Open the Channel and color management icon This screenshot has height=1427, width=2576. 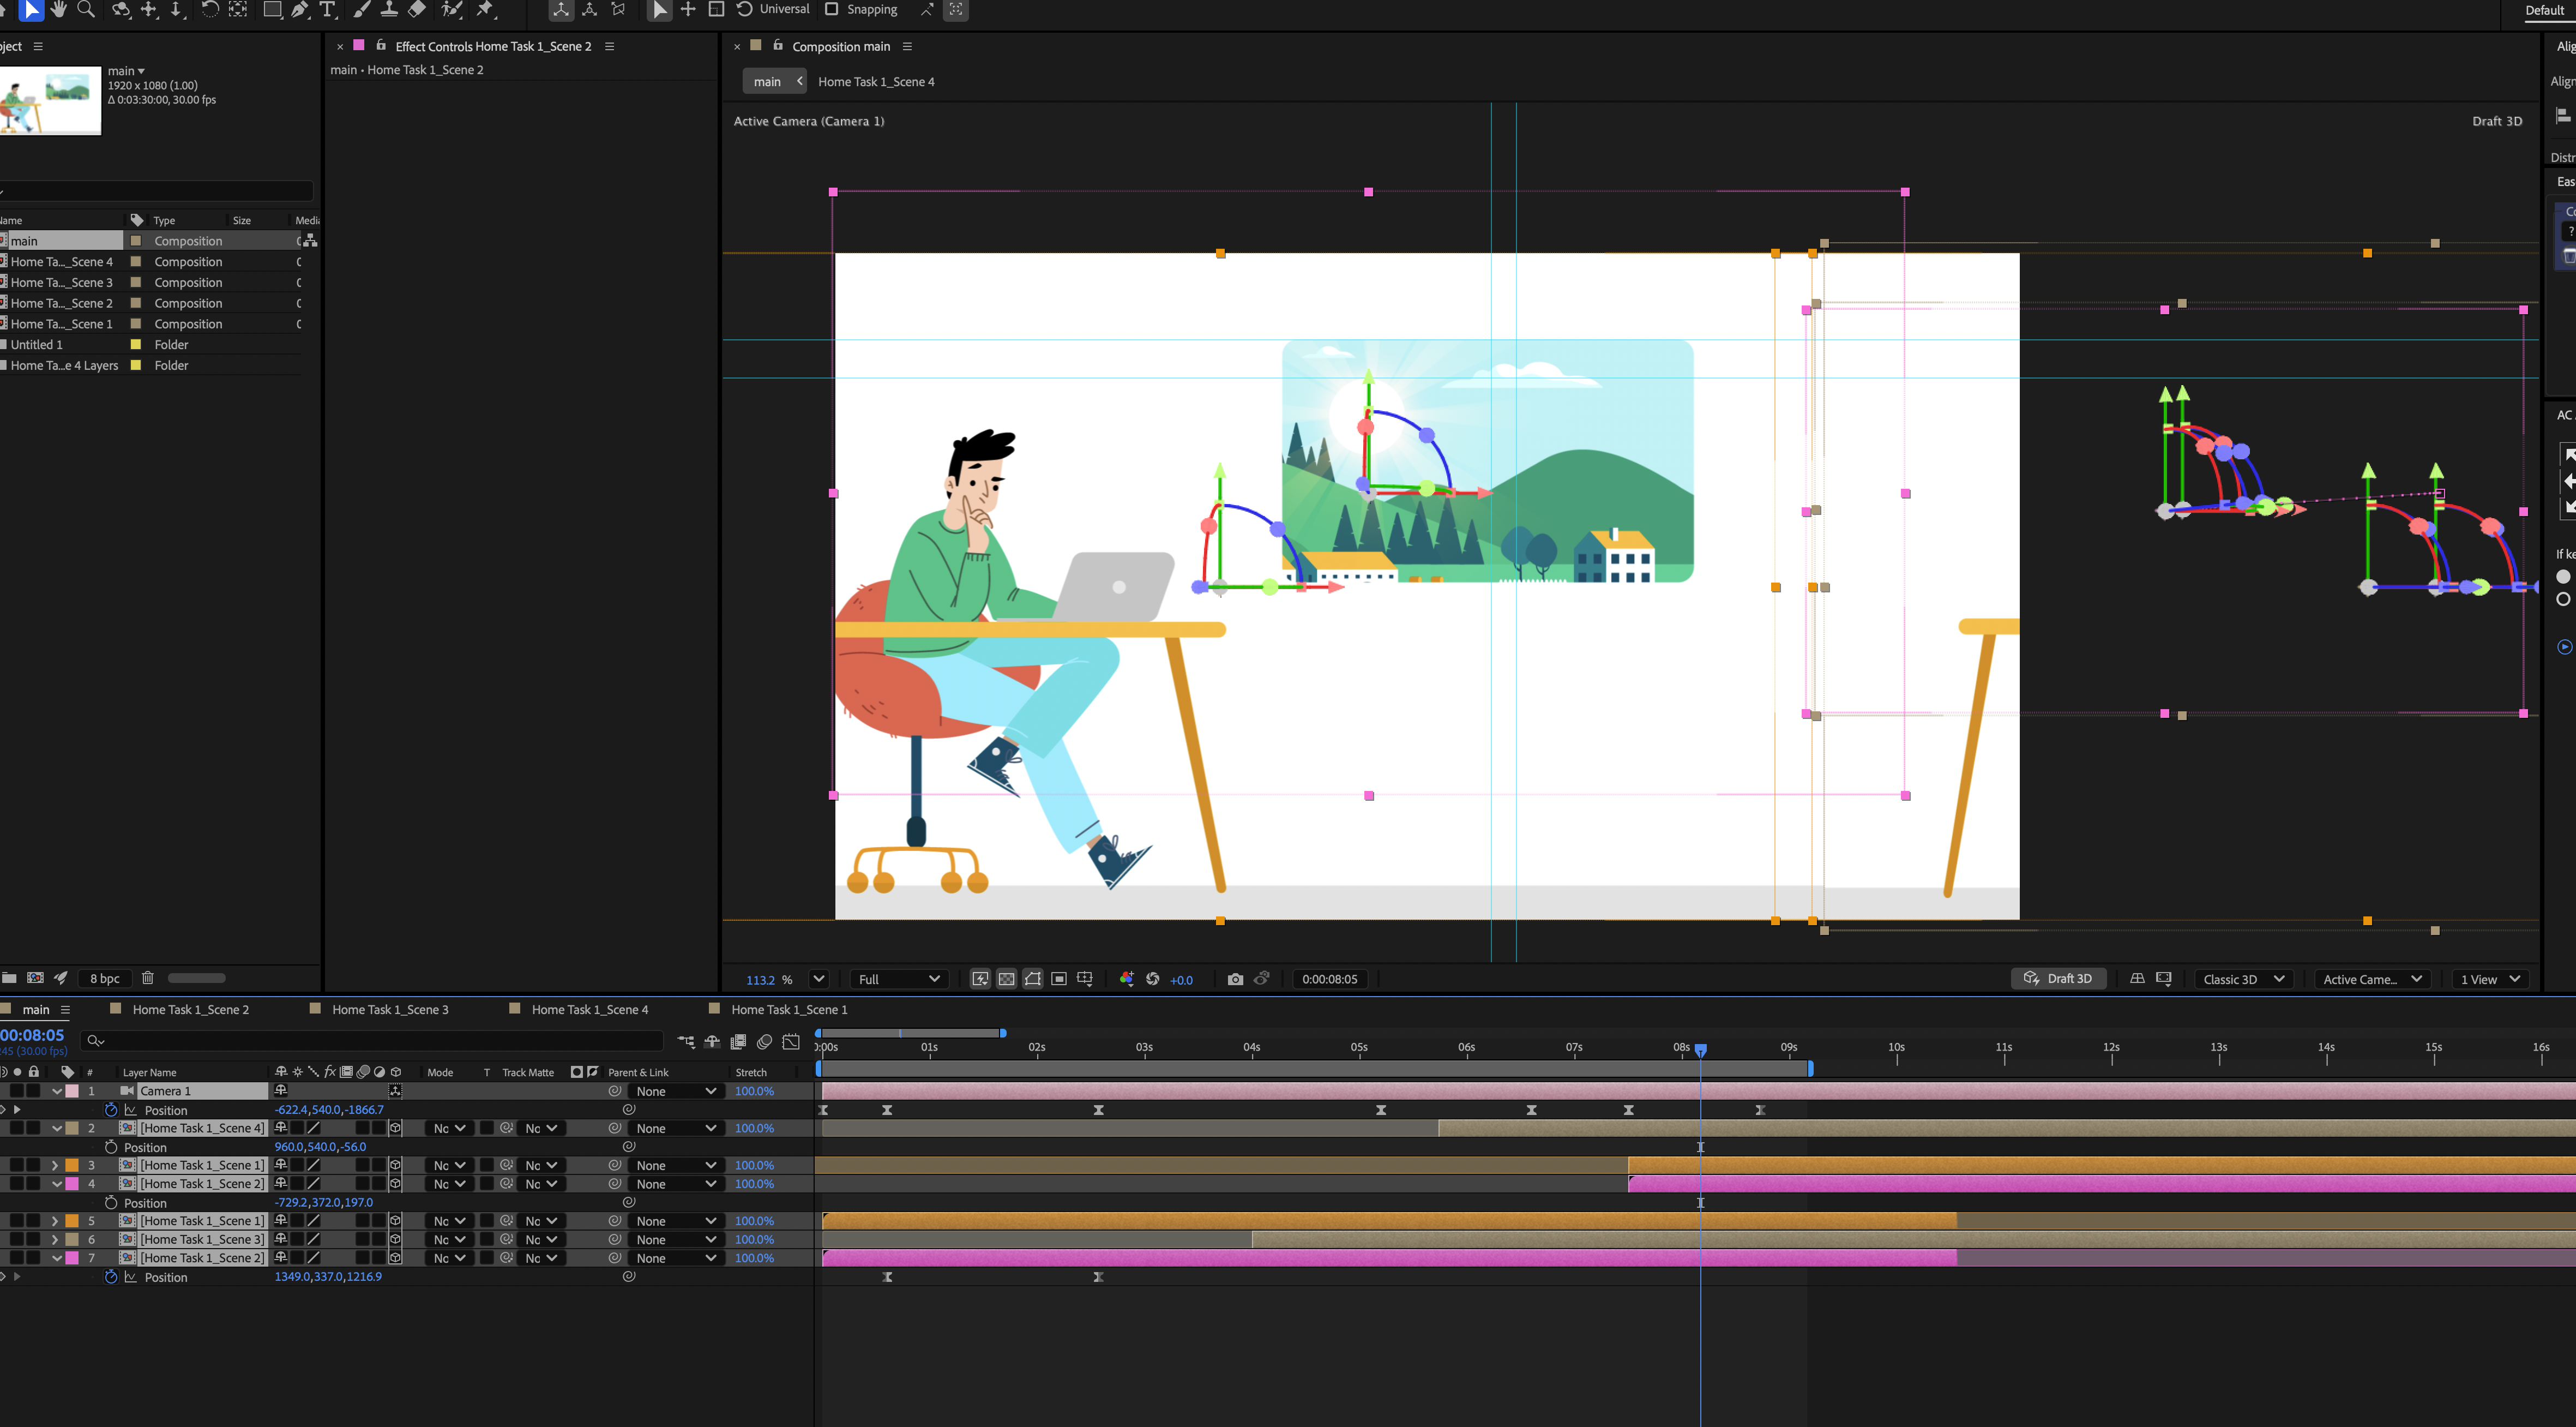[1127, 979]
